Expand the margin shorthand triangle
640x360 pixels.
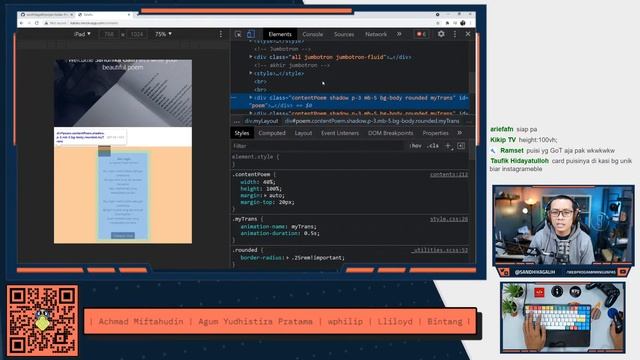[265, 196]
